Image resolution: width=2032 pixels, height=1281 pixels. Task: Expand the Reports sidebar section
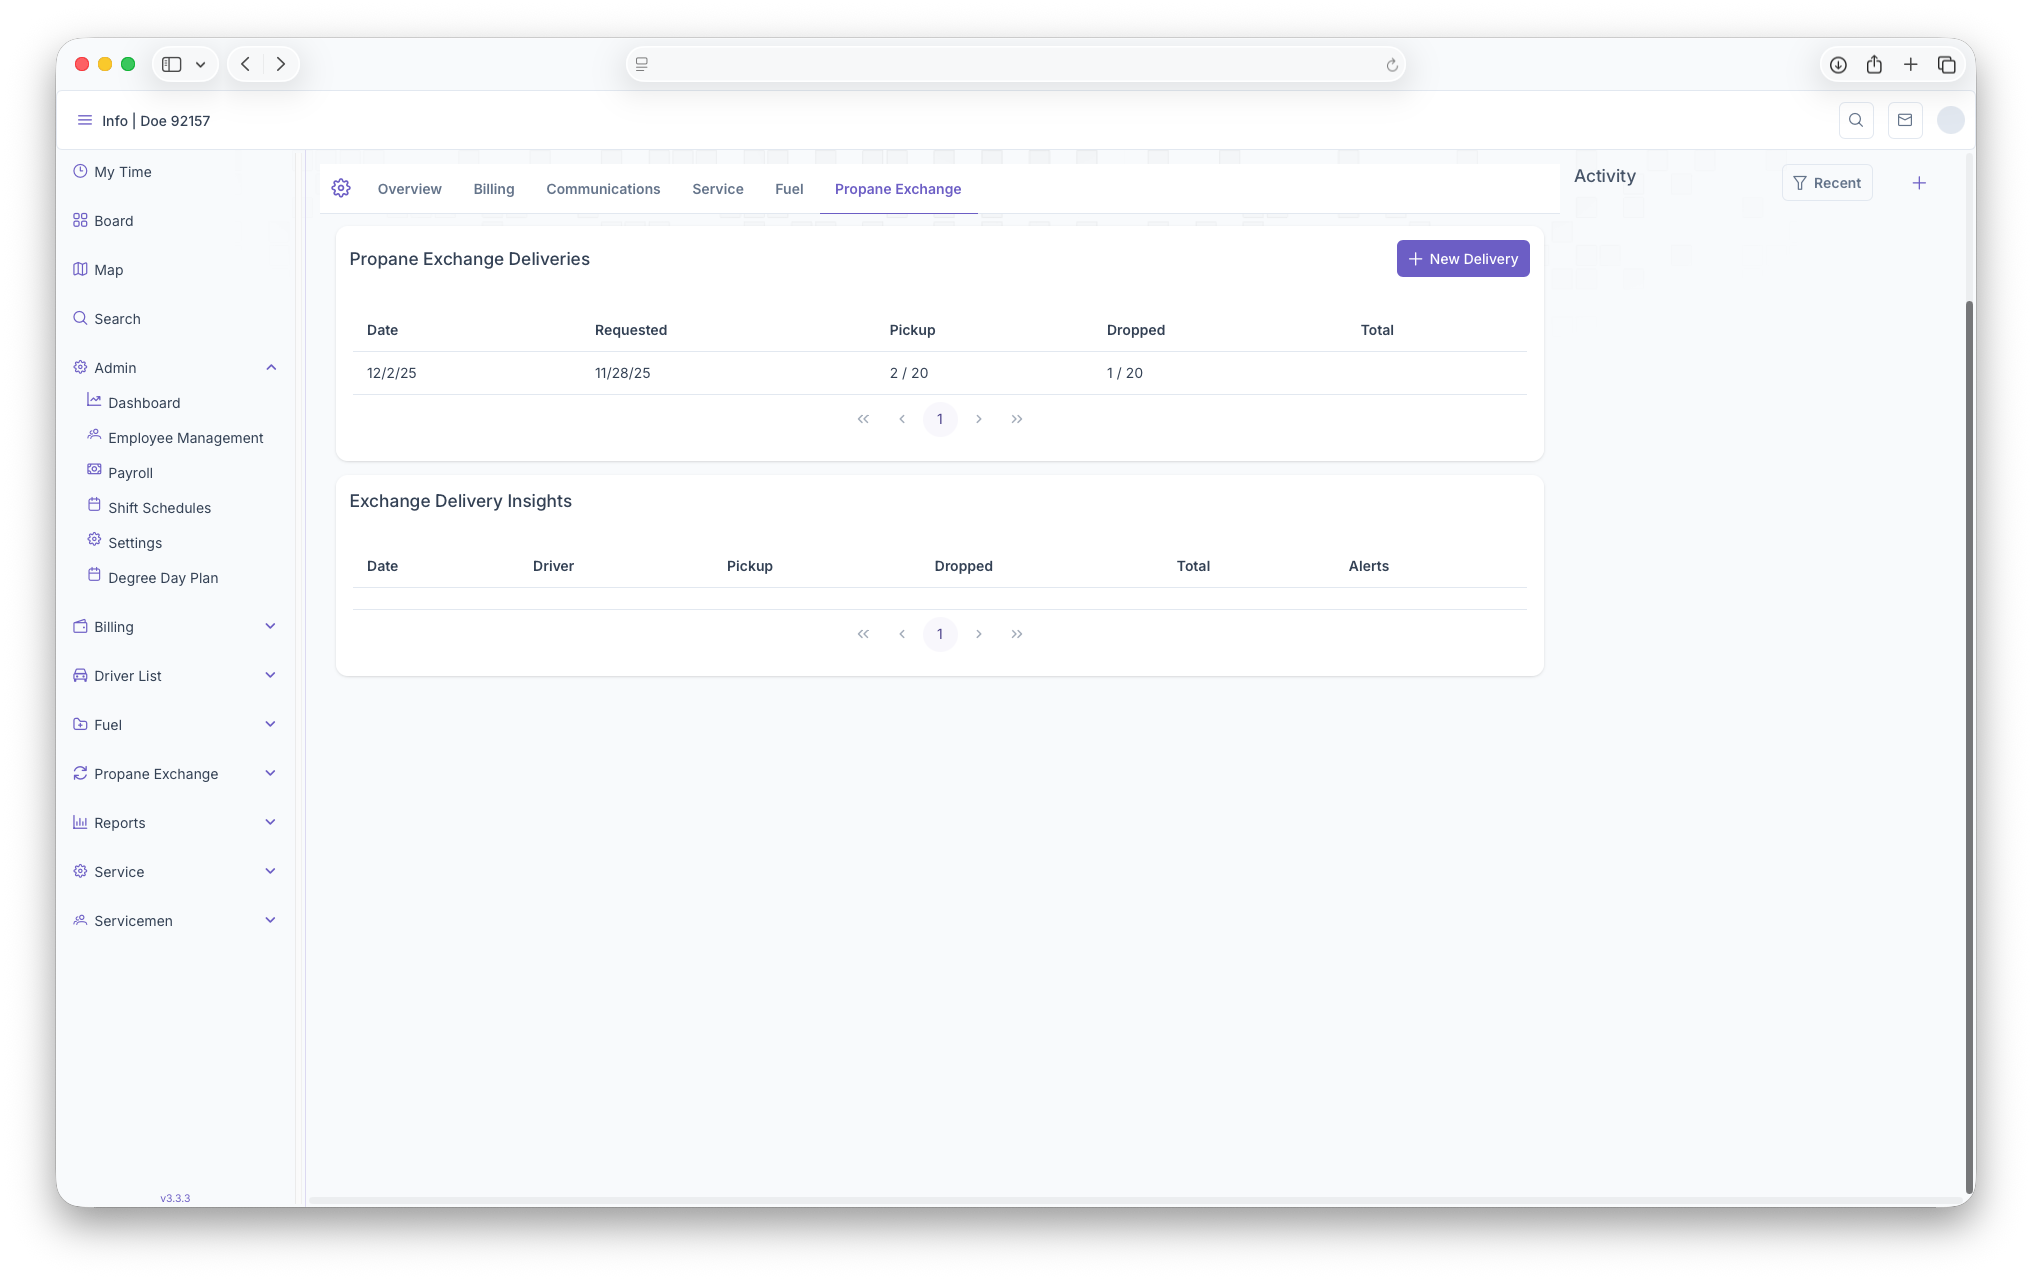pos(270,823)
